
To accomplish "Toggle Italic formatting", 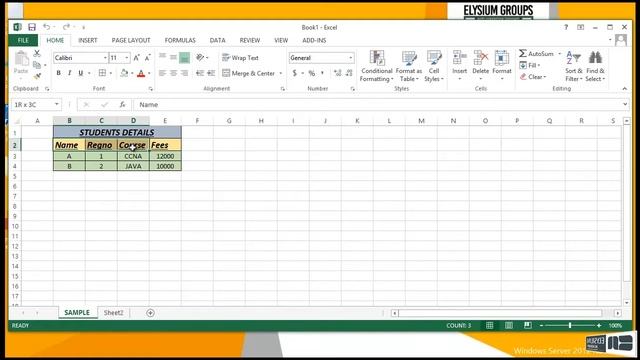I will point(69,73).
